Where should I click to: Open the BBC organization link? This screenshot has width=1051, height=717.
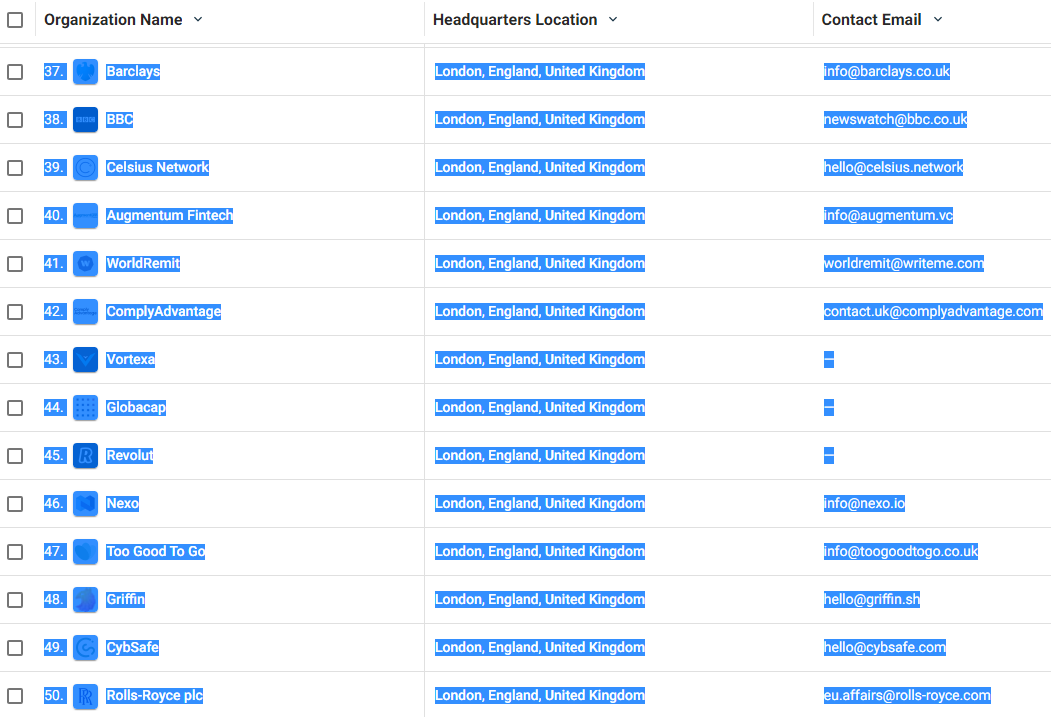pos(119,119)
